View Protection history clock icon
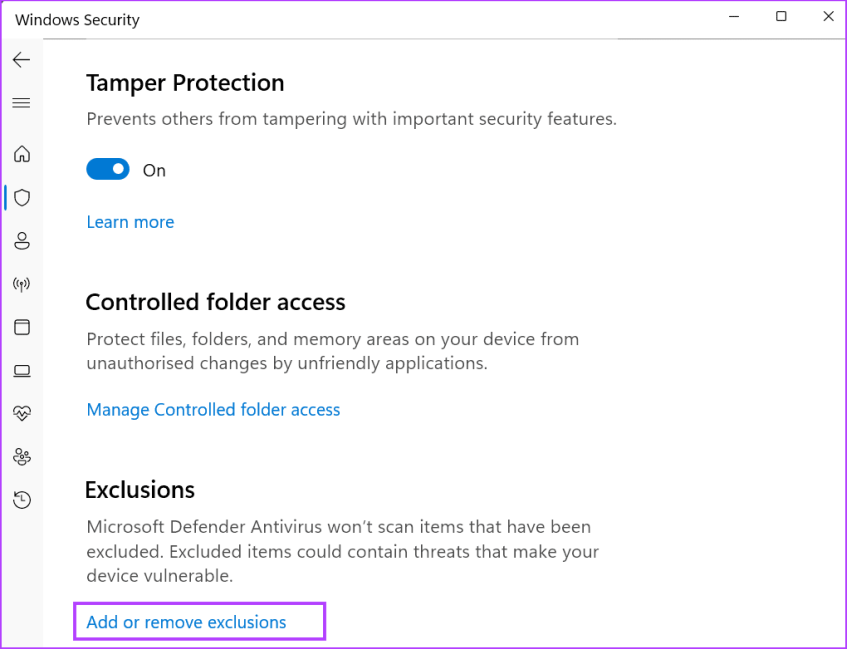The image size is (847, 649). point(22,499)
